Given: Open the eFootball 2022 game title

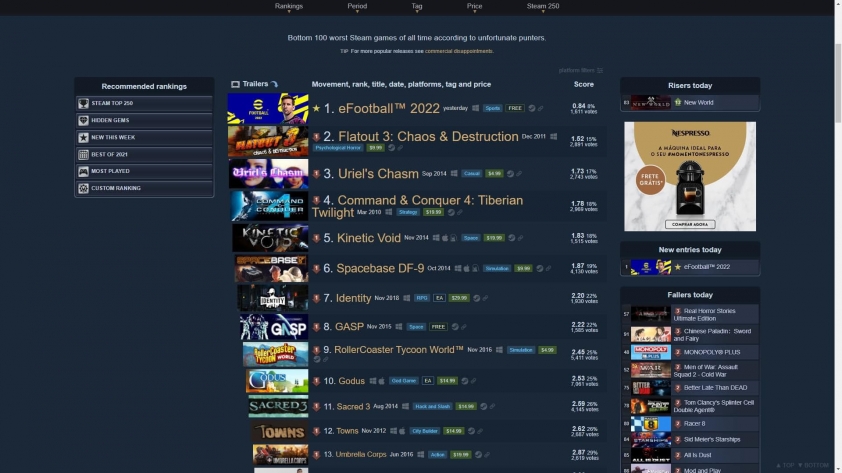Looking at the screenshot, I should pyautogui.click(x=389, y=108).
